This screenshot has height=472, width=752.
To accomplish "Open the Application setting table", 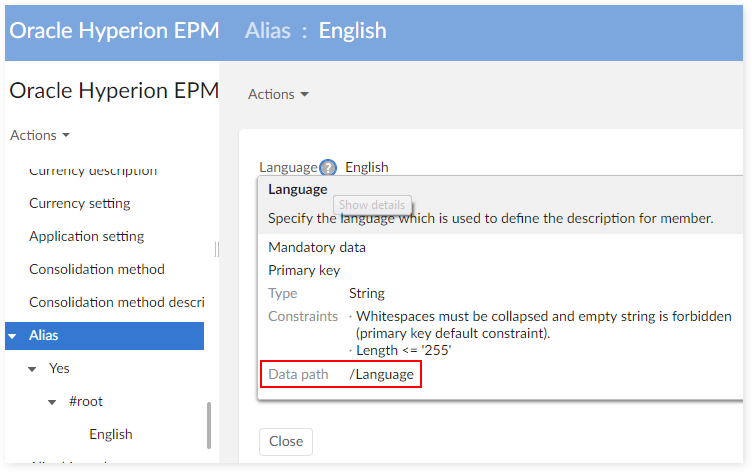I will 87,236.
